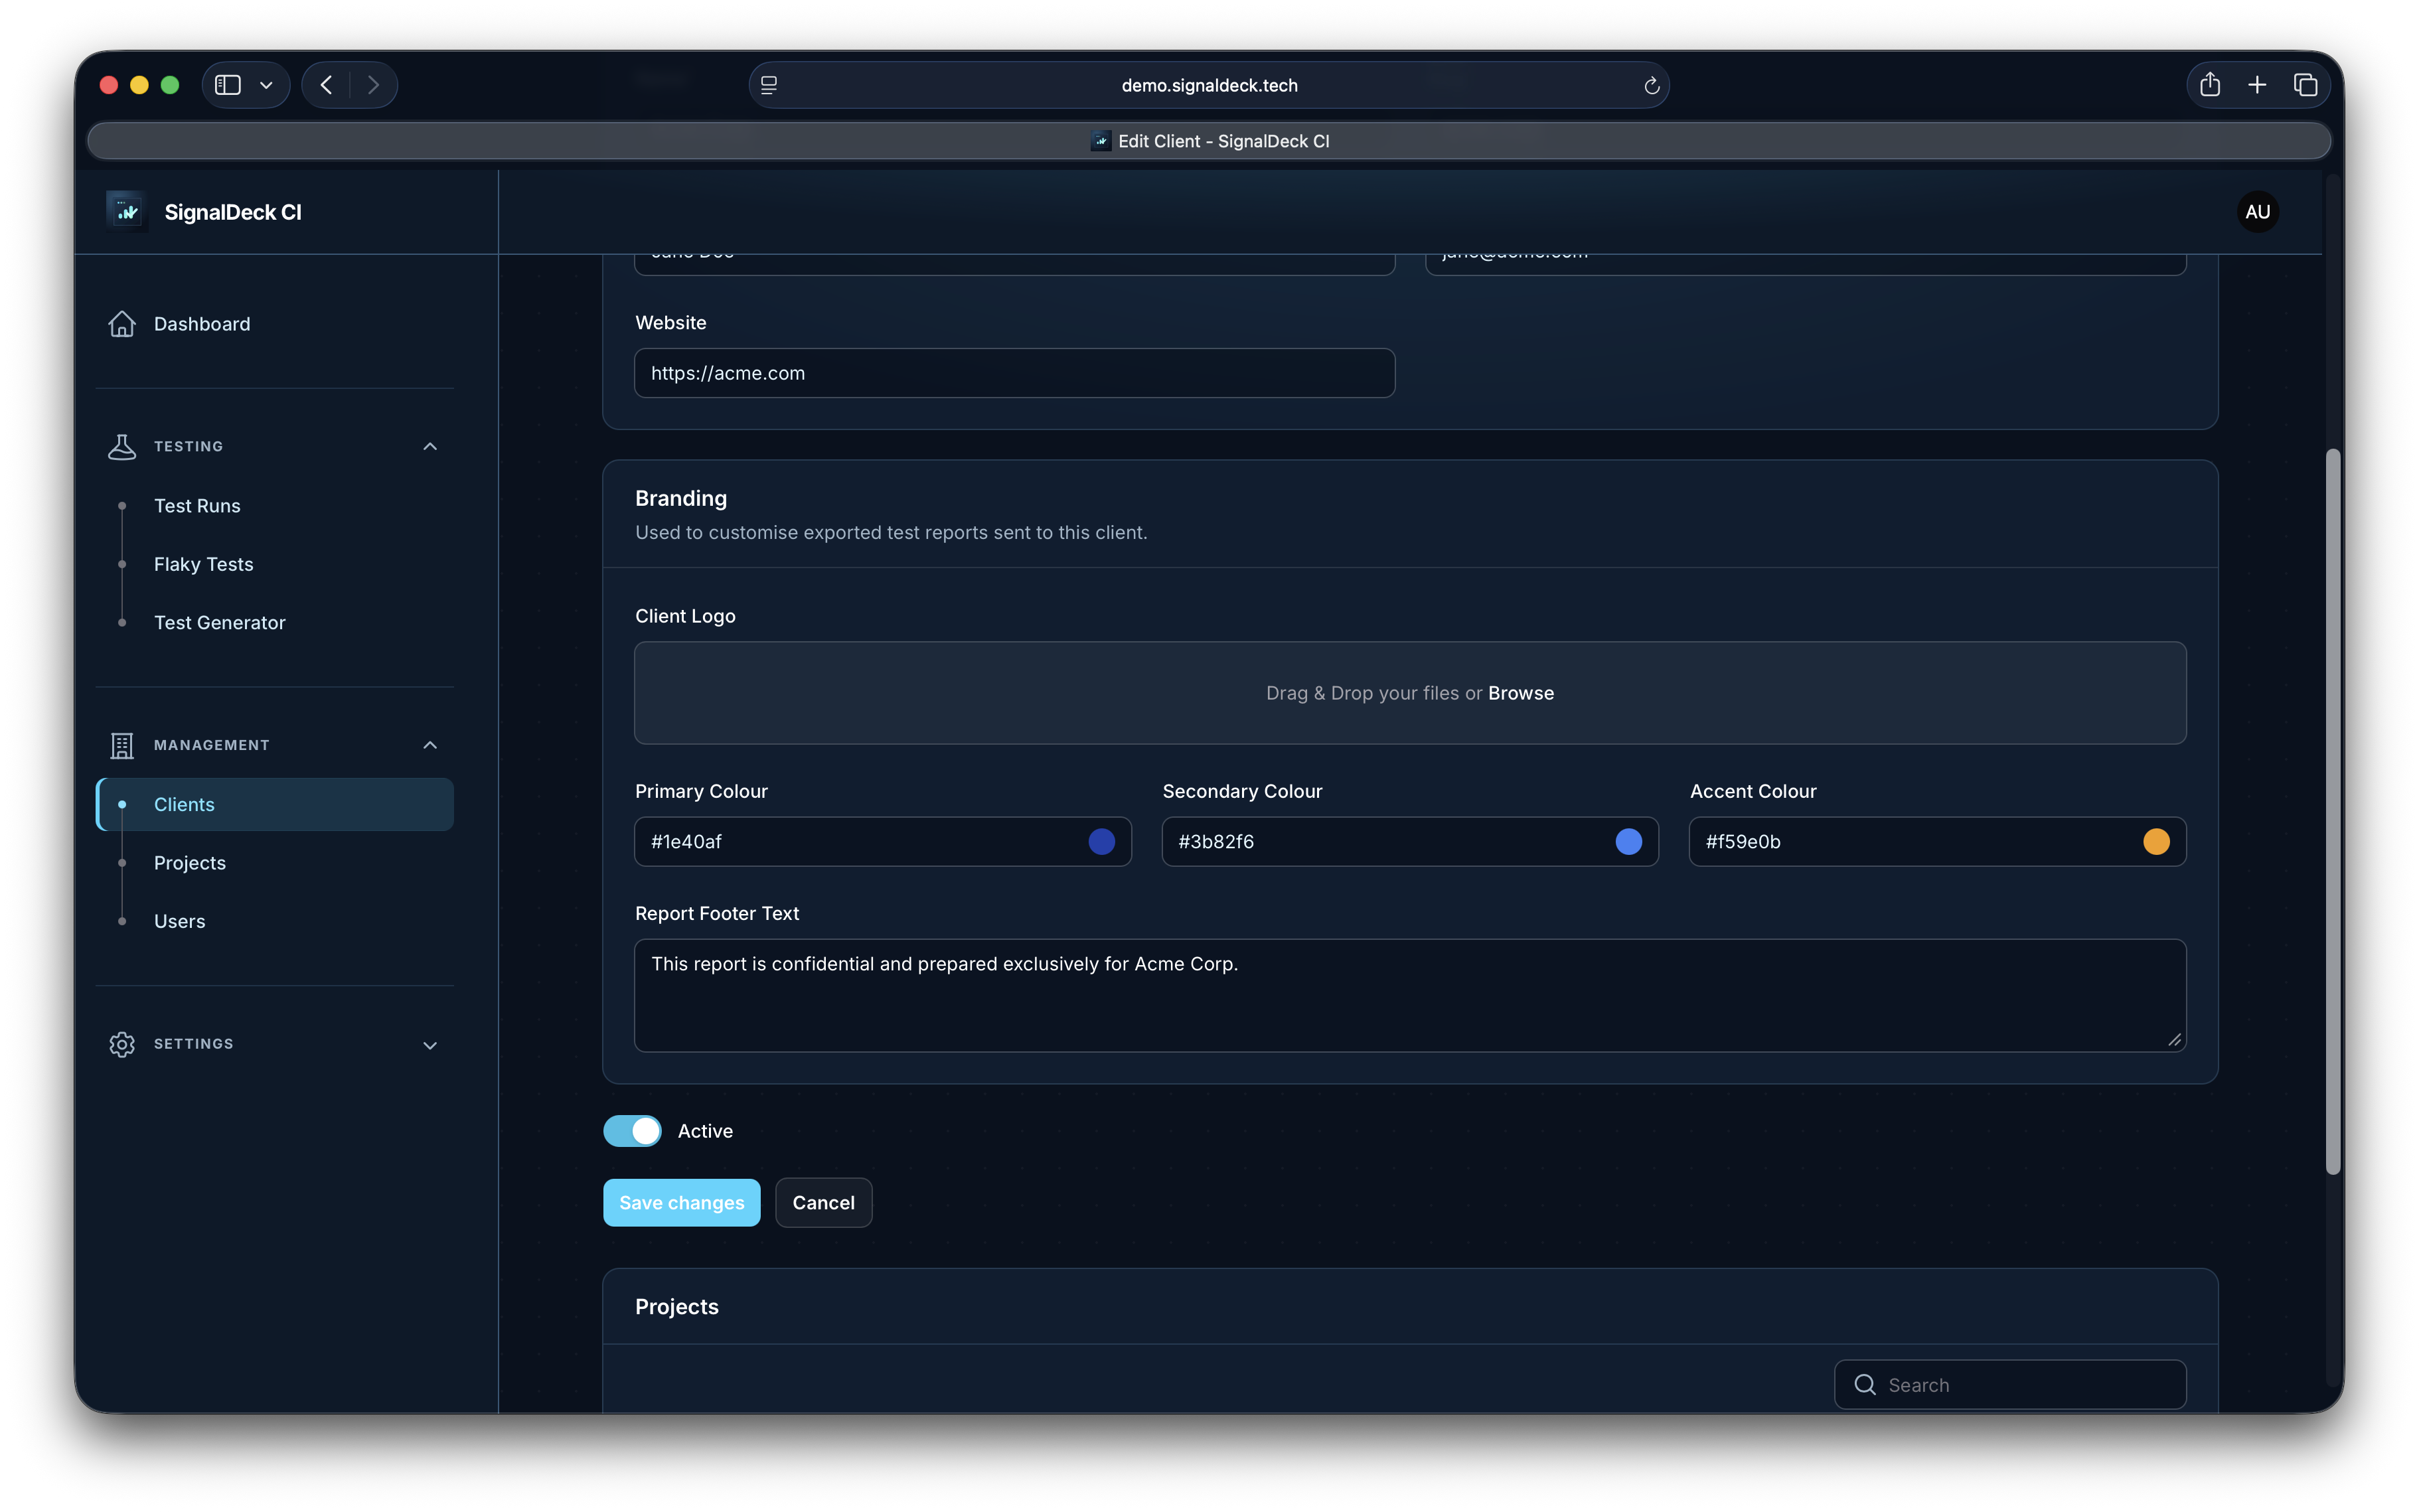Screen dimensions: 2419x1512
Task: Click the Report Footer Text textarea
Action: pyautogui.click(x=1410, y=995)
